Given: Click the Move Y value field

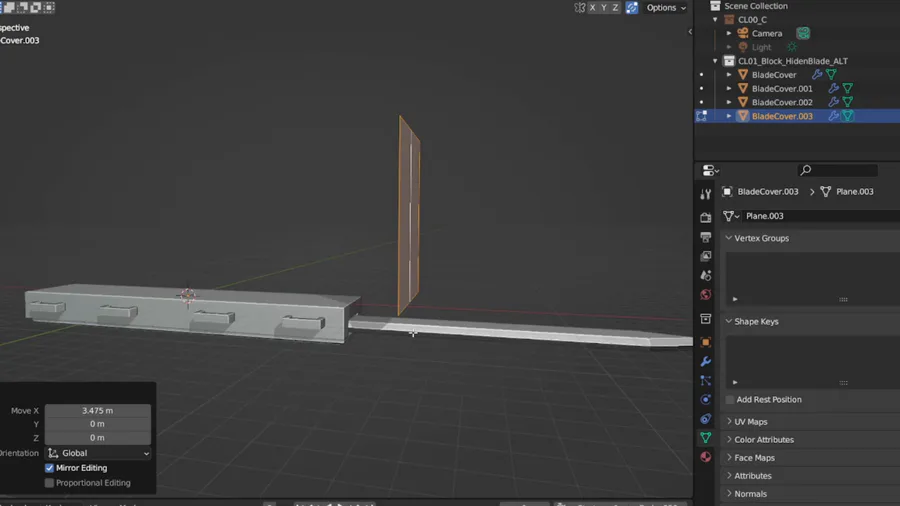Looking at the screenshot, I should 98,424.
